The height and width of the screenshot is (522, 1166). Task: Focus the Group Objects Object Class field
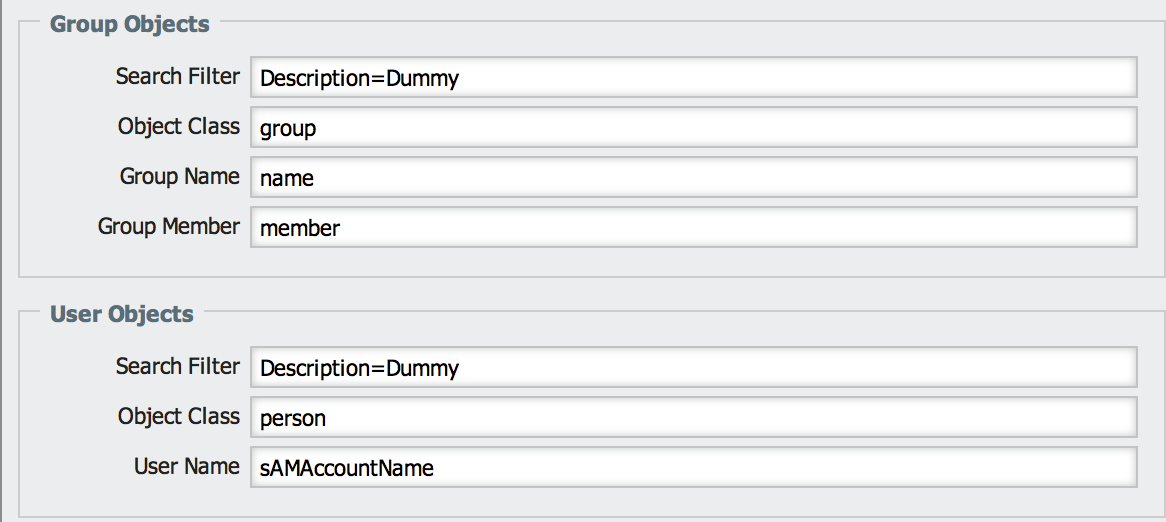coord(693,127)
